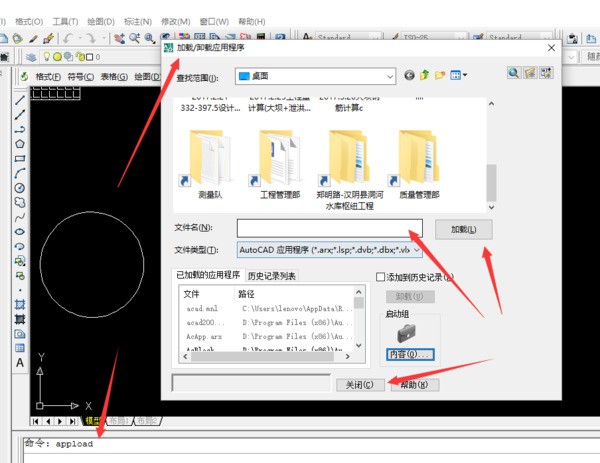Select the Ellipse arc tool
The image size is (600, 463).
coord(20,246)
